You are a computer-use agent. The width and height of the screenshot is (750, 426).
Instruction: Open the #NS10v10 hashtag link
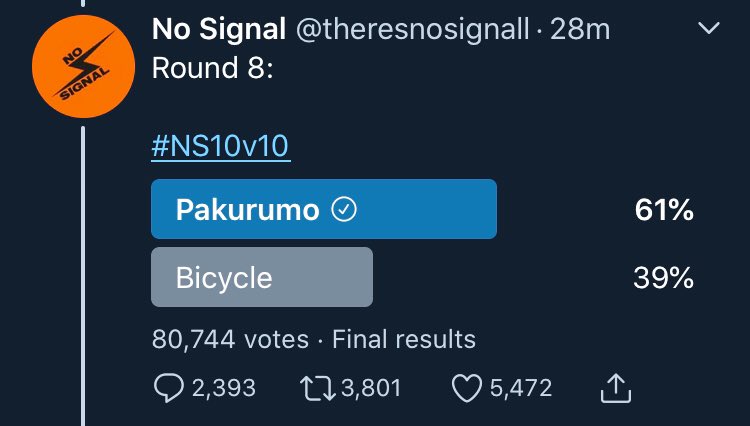click(220, 146)
